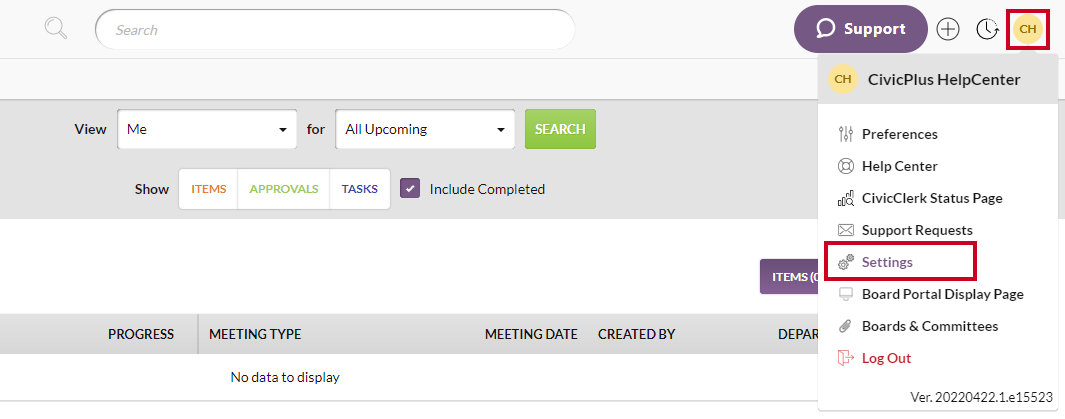Screen dimensions: 1065x419
Task: Expand the View dropdown set to Me
Action: (x=207, y=129)
